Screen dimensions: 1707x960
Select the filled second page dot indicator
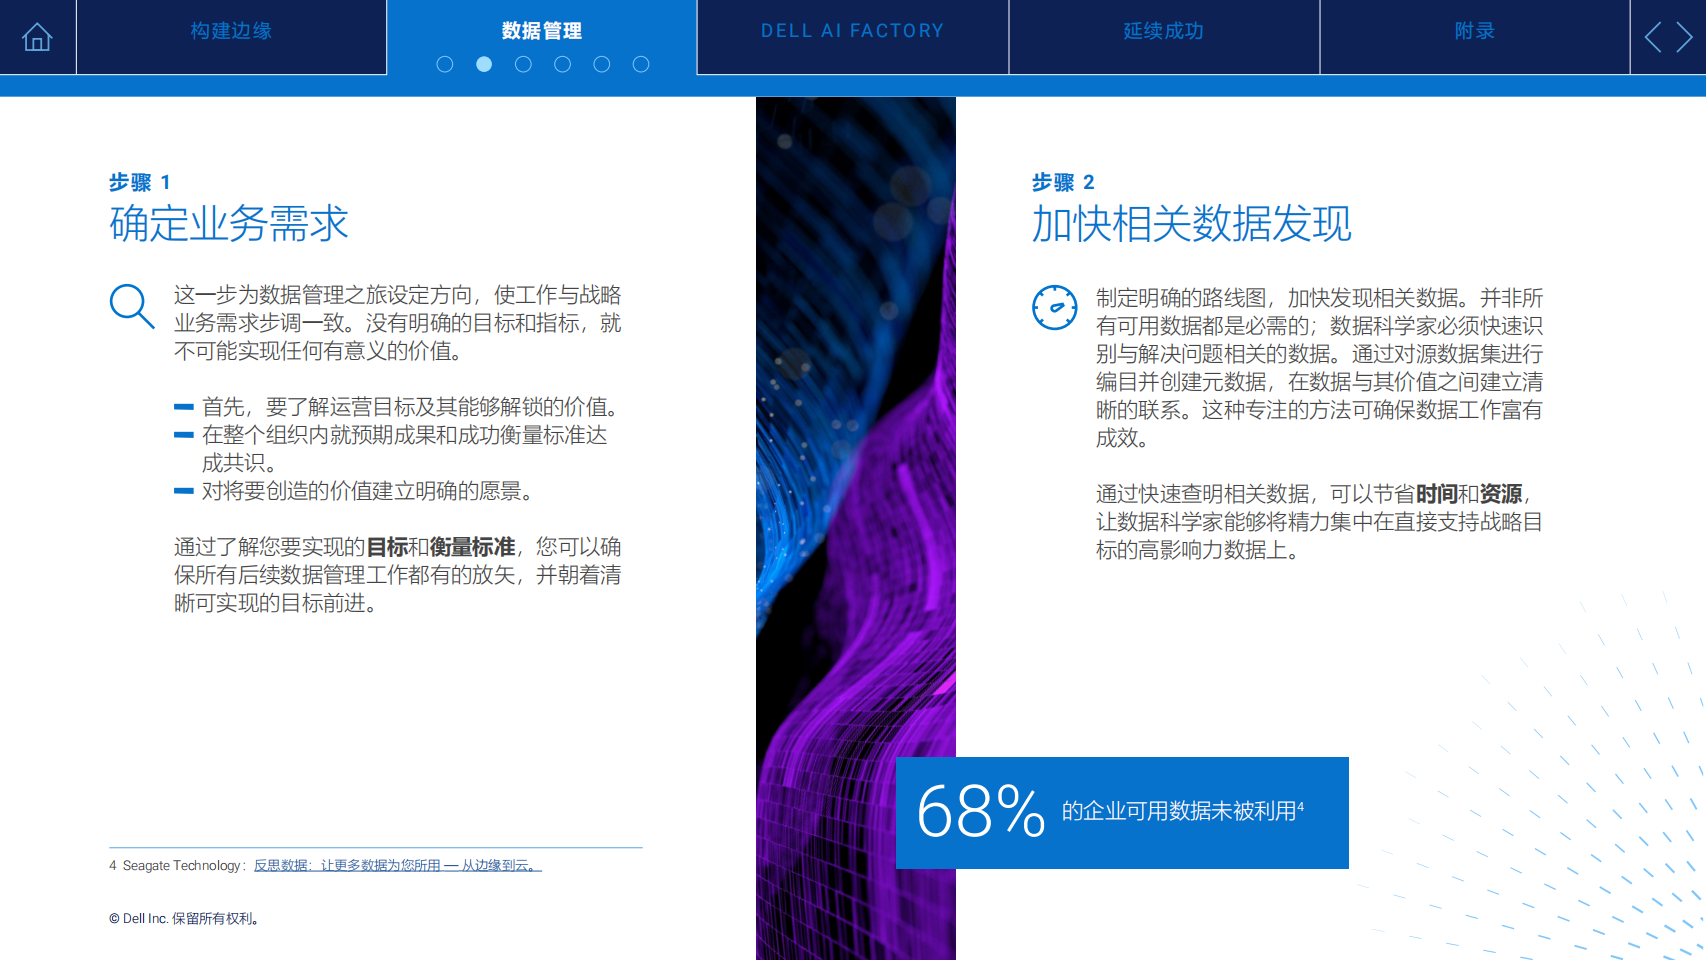(484, 64)
